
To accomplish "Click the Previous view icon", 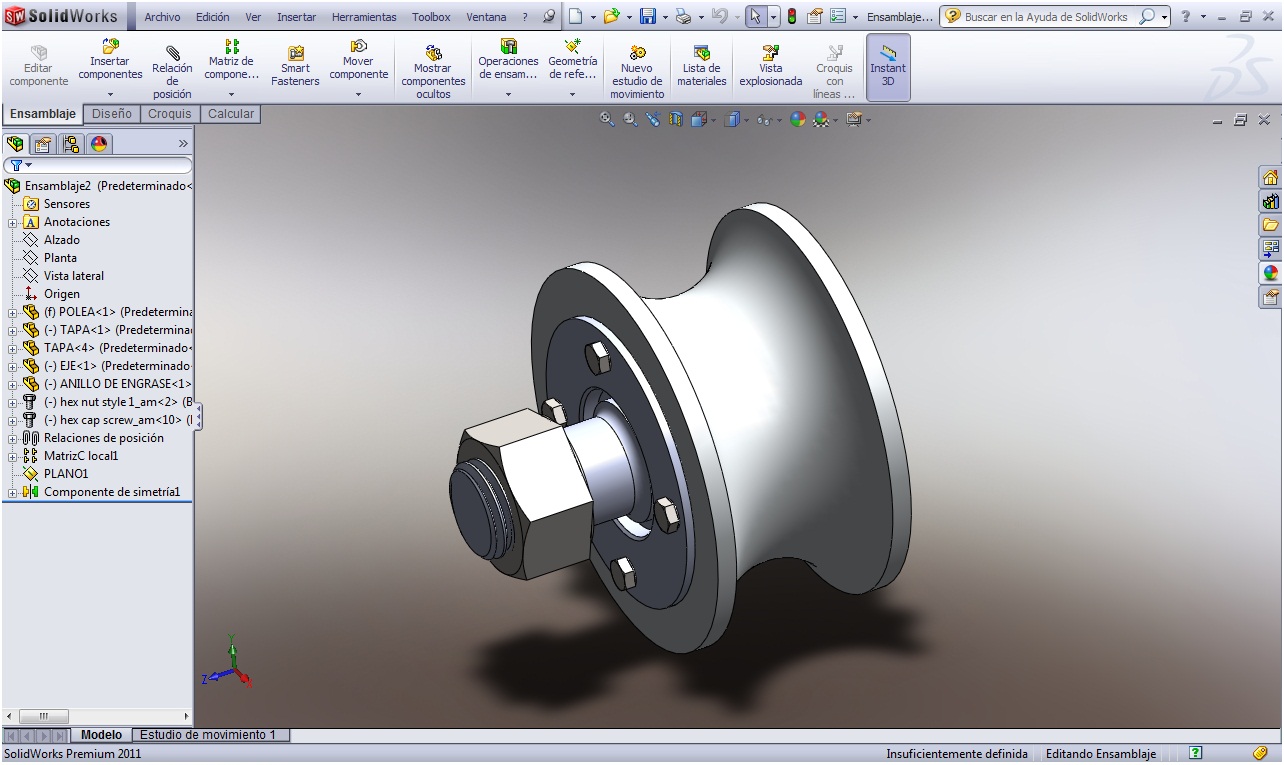I will click(x=653, y=119).
